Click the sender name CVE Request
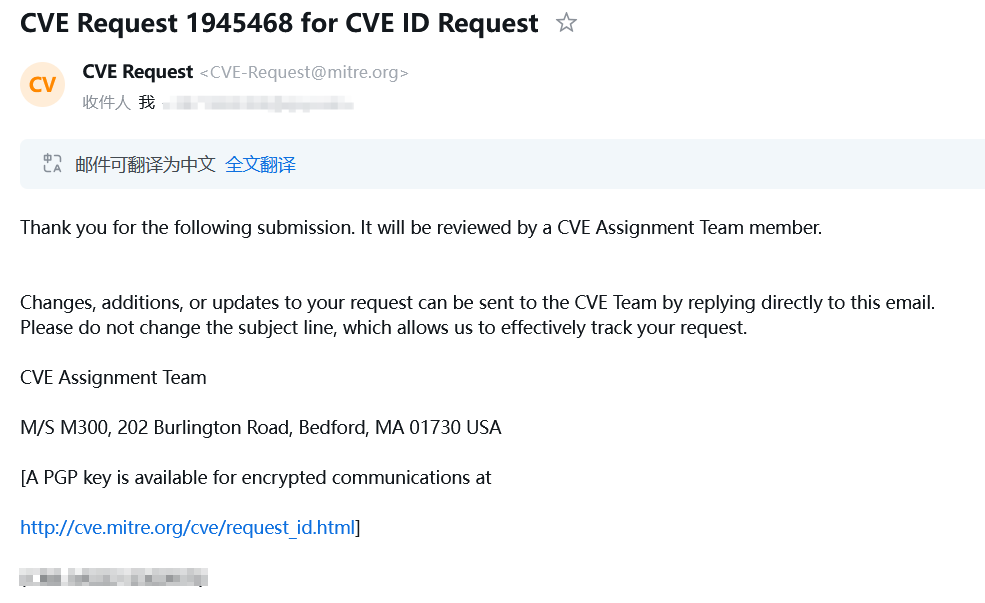The width and height of the screenshot is (985, 603). (138, 72)
